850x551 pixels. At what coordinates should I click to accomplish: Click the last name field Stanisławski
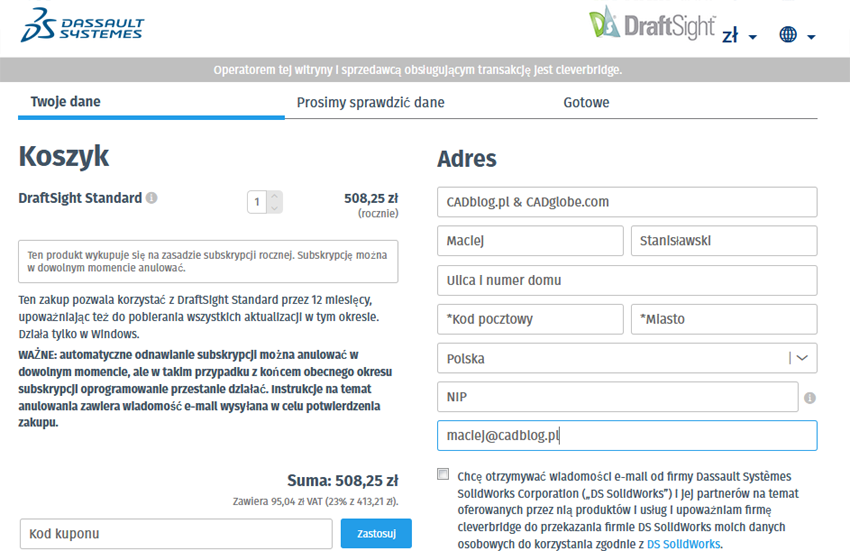(x=724, y=241)
